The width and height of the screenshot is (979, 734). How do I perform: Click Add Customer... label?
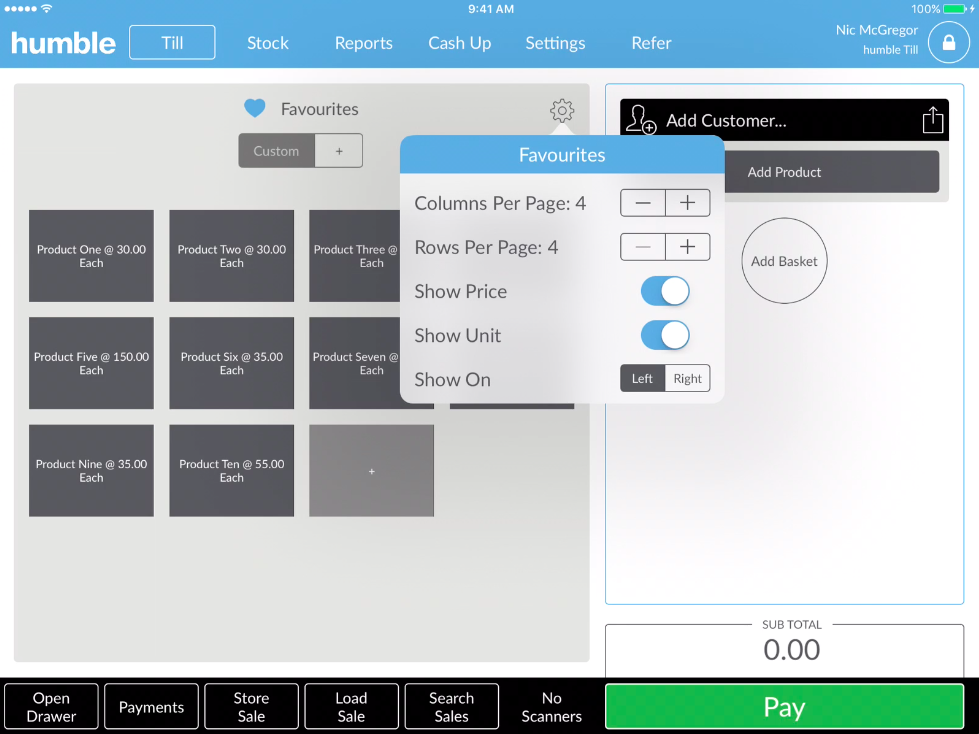tap(726, 120)
